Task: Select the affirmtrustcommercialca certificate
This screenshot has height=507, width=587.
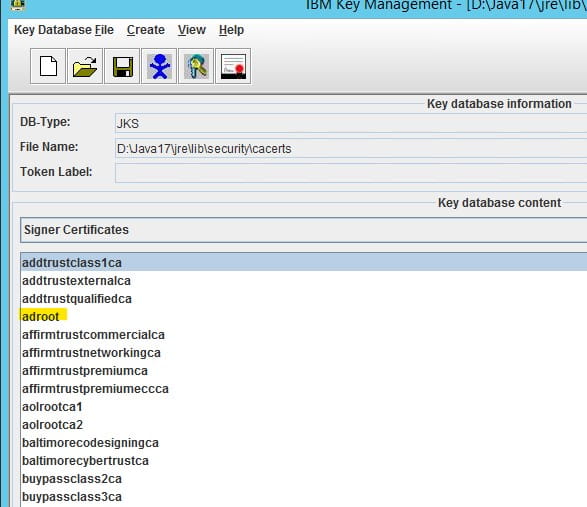Action: [93, 335]
